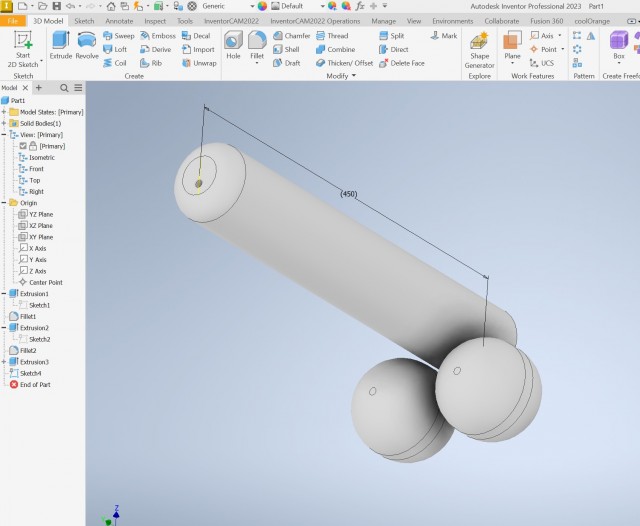
Task: Choose the Shell tool
Action: [286, 49]
